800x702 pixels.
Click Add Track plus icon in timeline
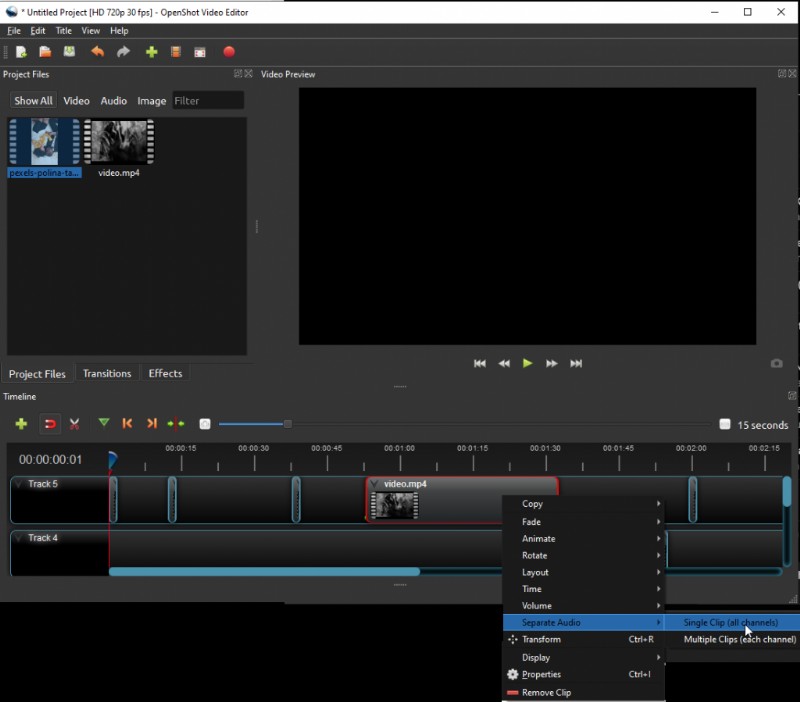[21, 424]
